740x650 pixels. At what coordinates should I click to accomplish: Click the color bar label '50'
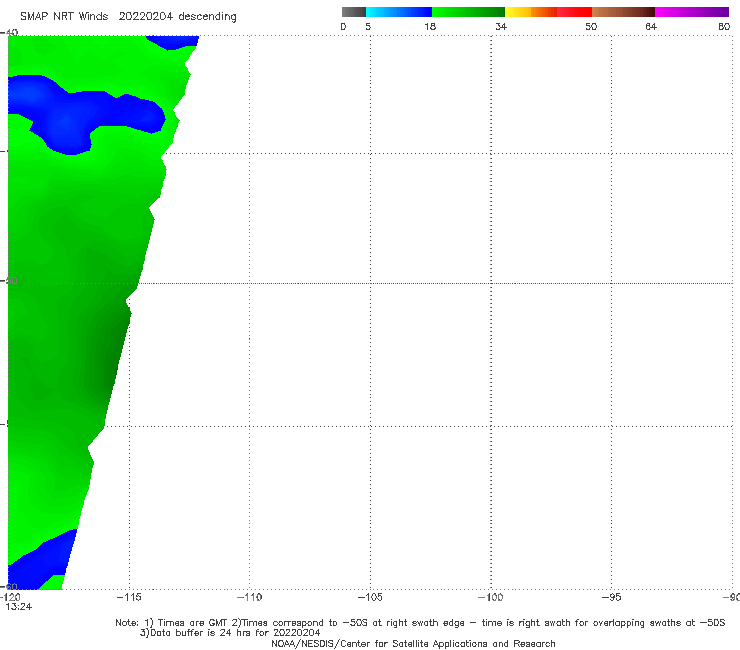coord(591,27)
